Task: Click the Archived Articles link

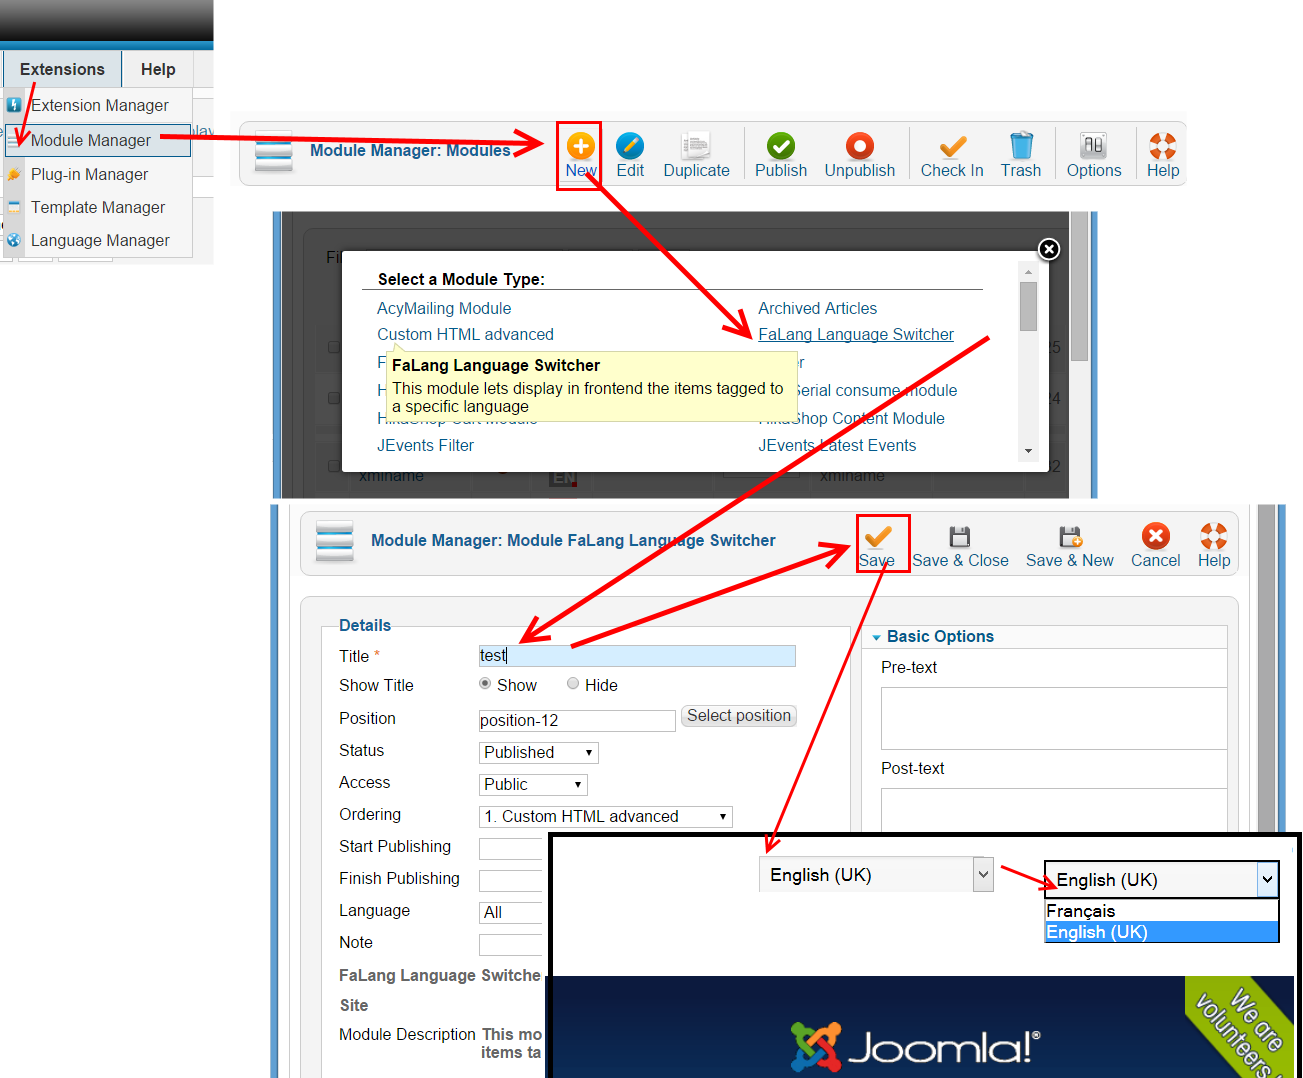Action: coord(817,308)
